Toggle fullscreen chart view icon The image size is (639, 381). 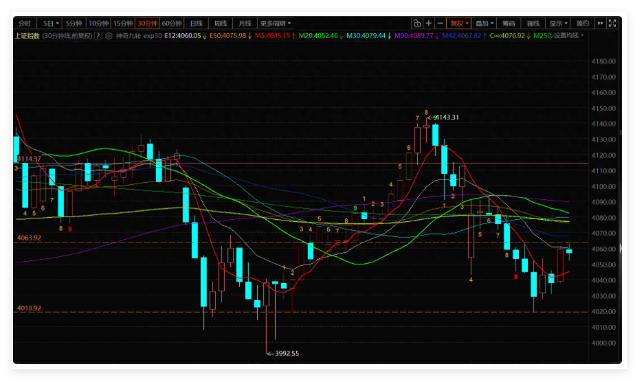coord(613,23)
